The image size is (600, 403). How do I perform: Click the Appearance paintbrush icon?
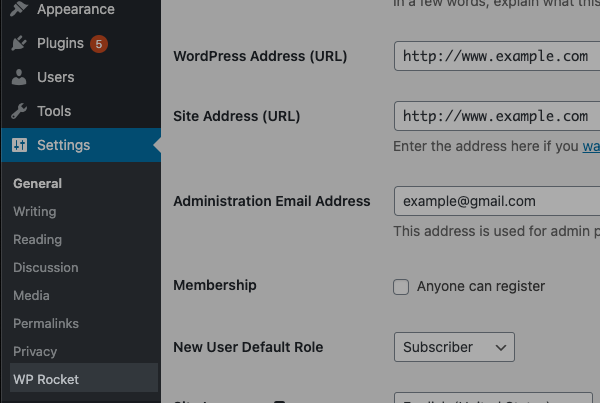click(20, 10)
